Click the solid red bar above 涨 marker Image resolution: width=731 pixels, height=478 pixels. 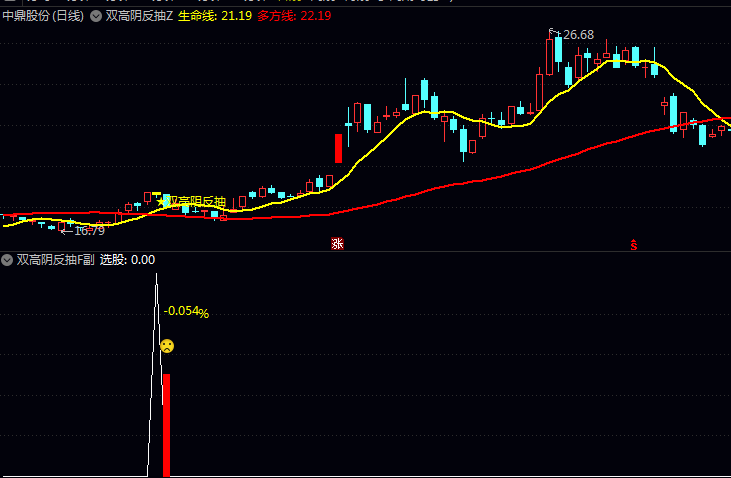point(338,148)
